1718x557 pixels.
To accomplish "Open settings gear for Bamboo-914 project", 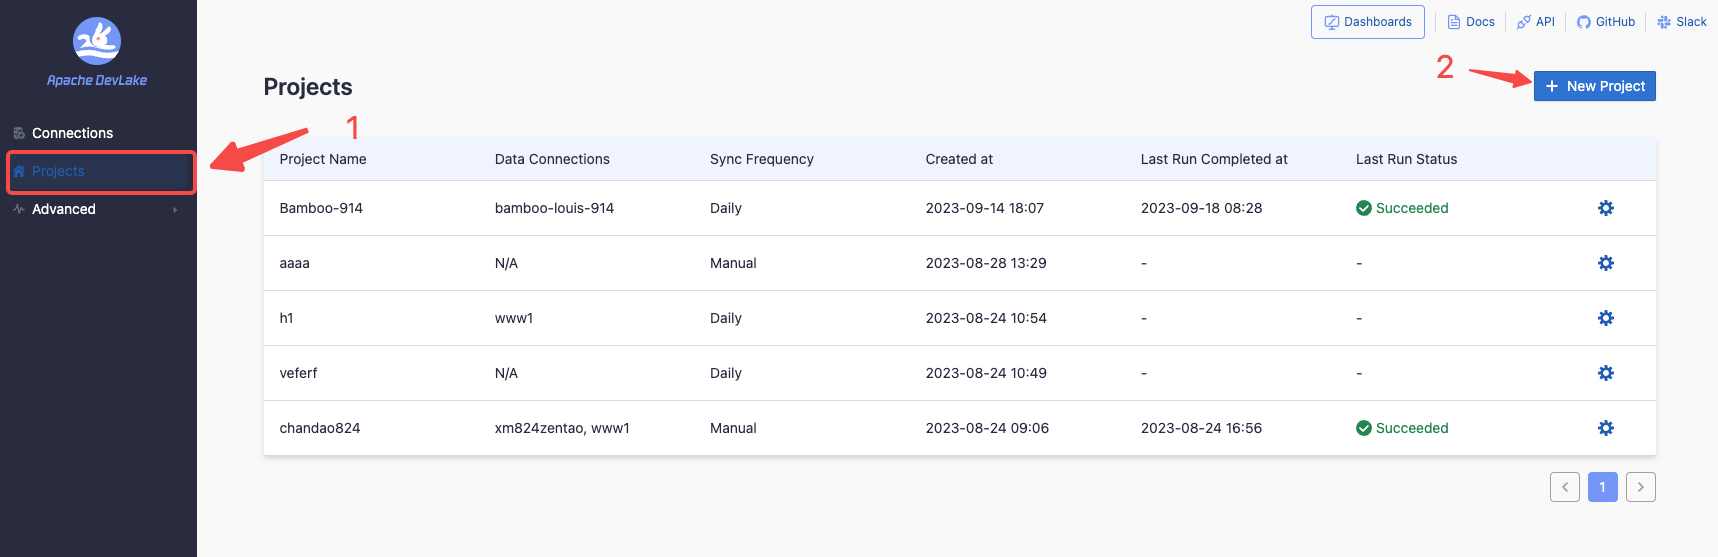I will click(x=1605, y=208).
